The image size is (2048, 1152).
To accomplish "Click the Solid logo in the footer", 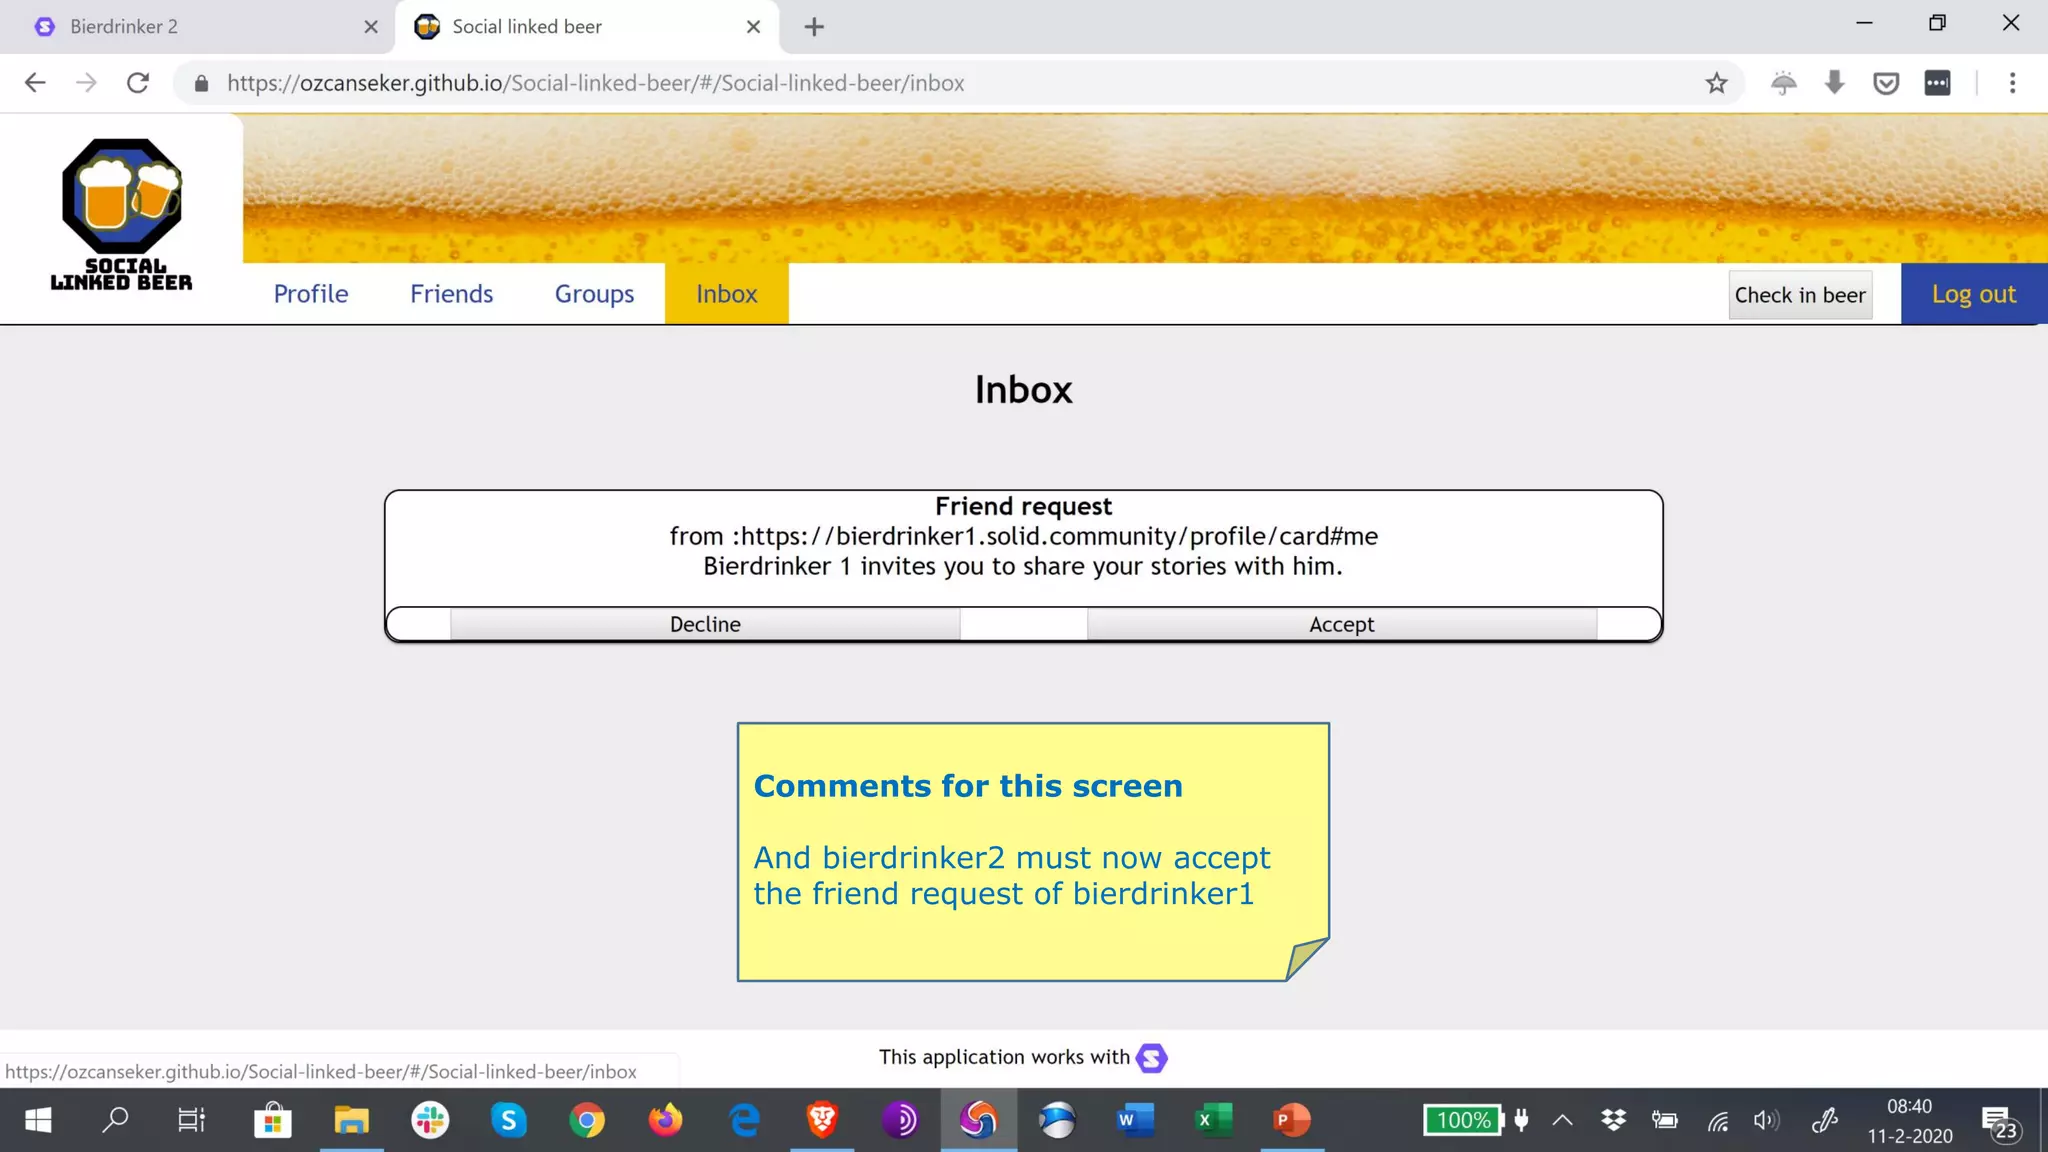I will click(1152, 1057).
